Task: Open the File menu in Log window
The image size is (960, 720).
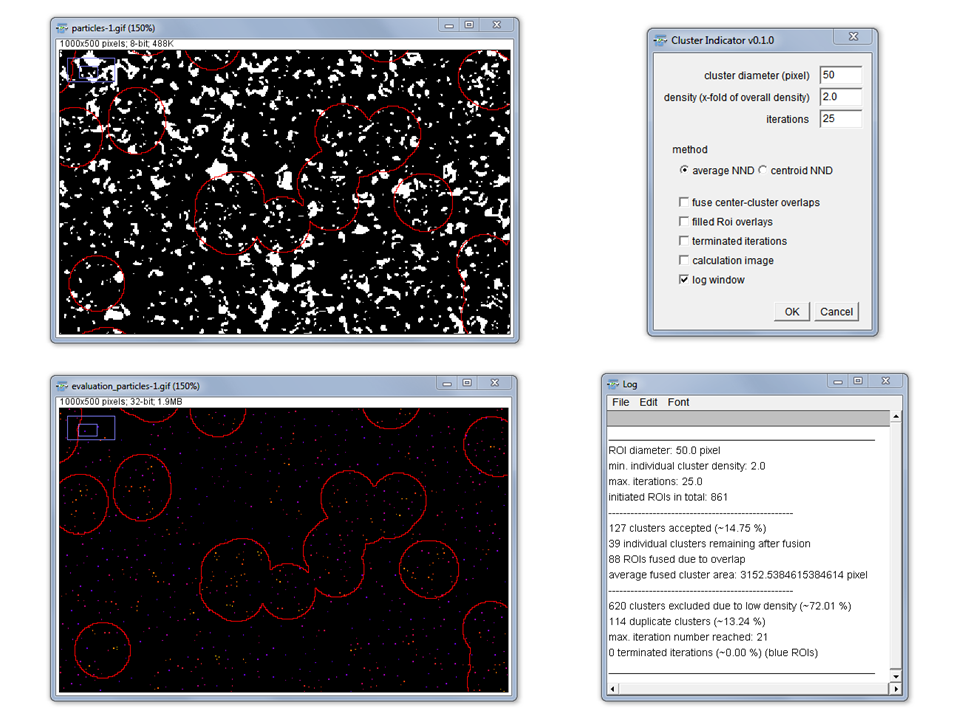Action: pos(620,402)
